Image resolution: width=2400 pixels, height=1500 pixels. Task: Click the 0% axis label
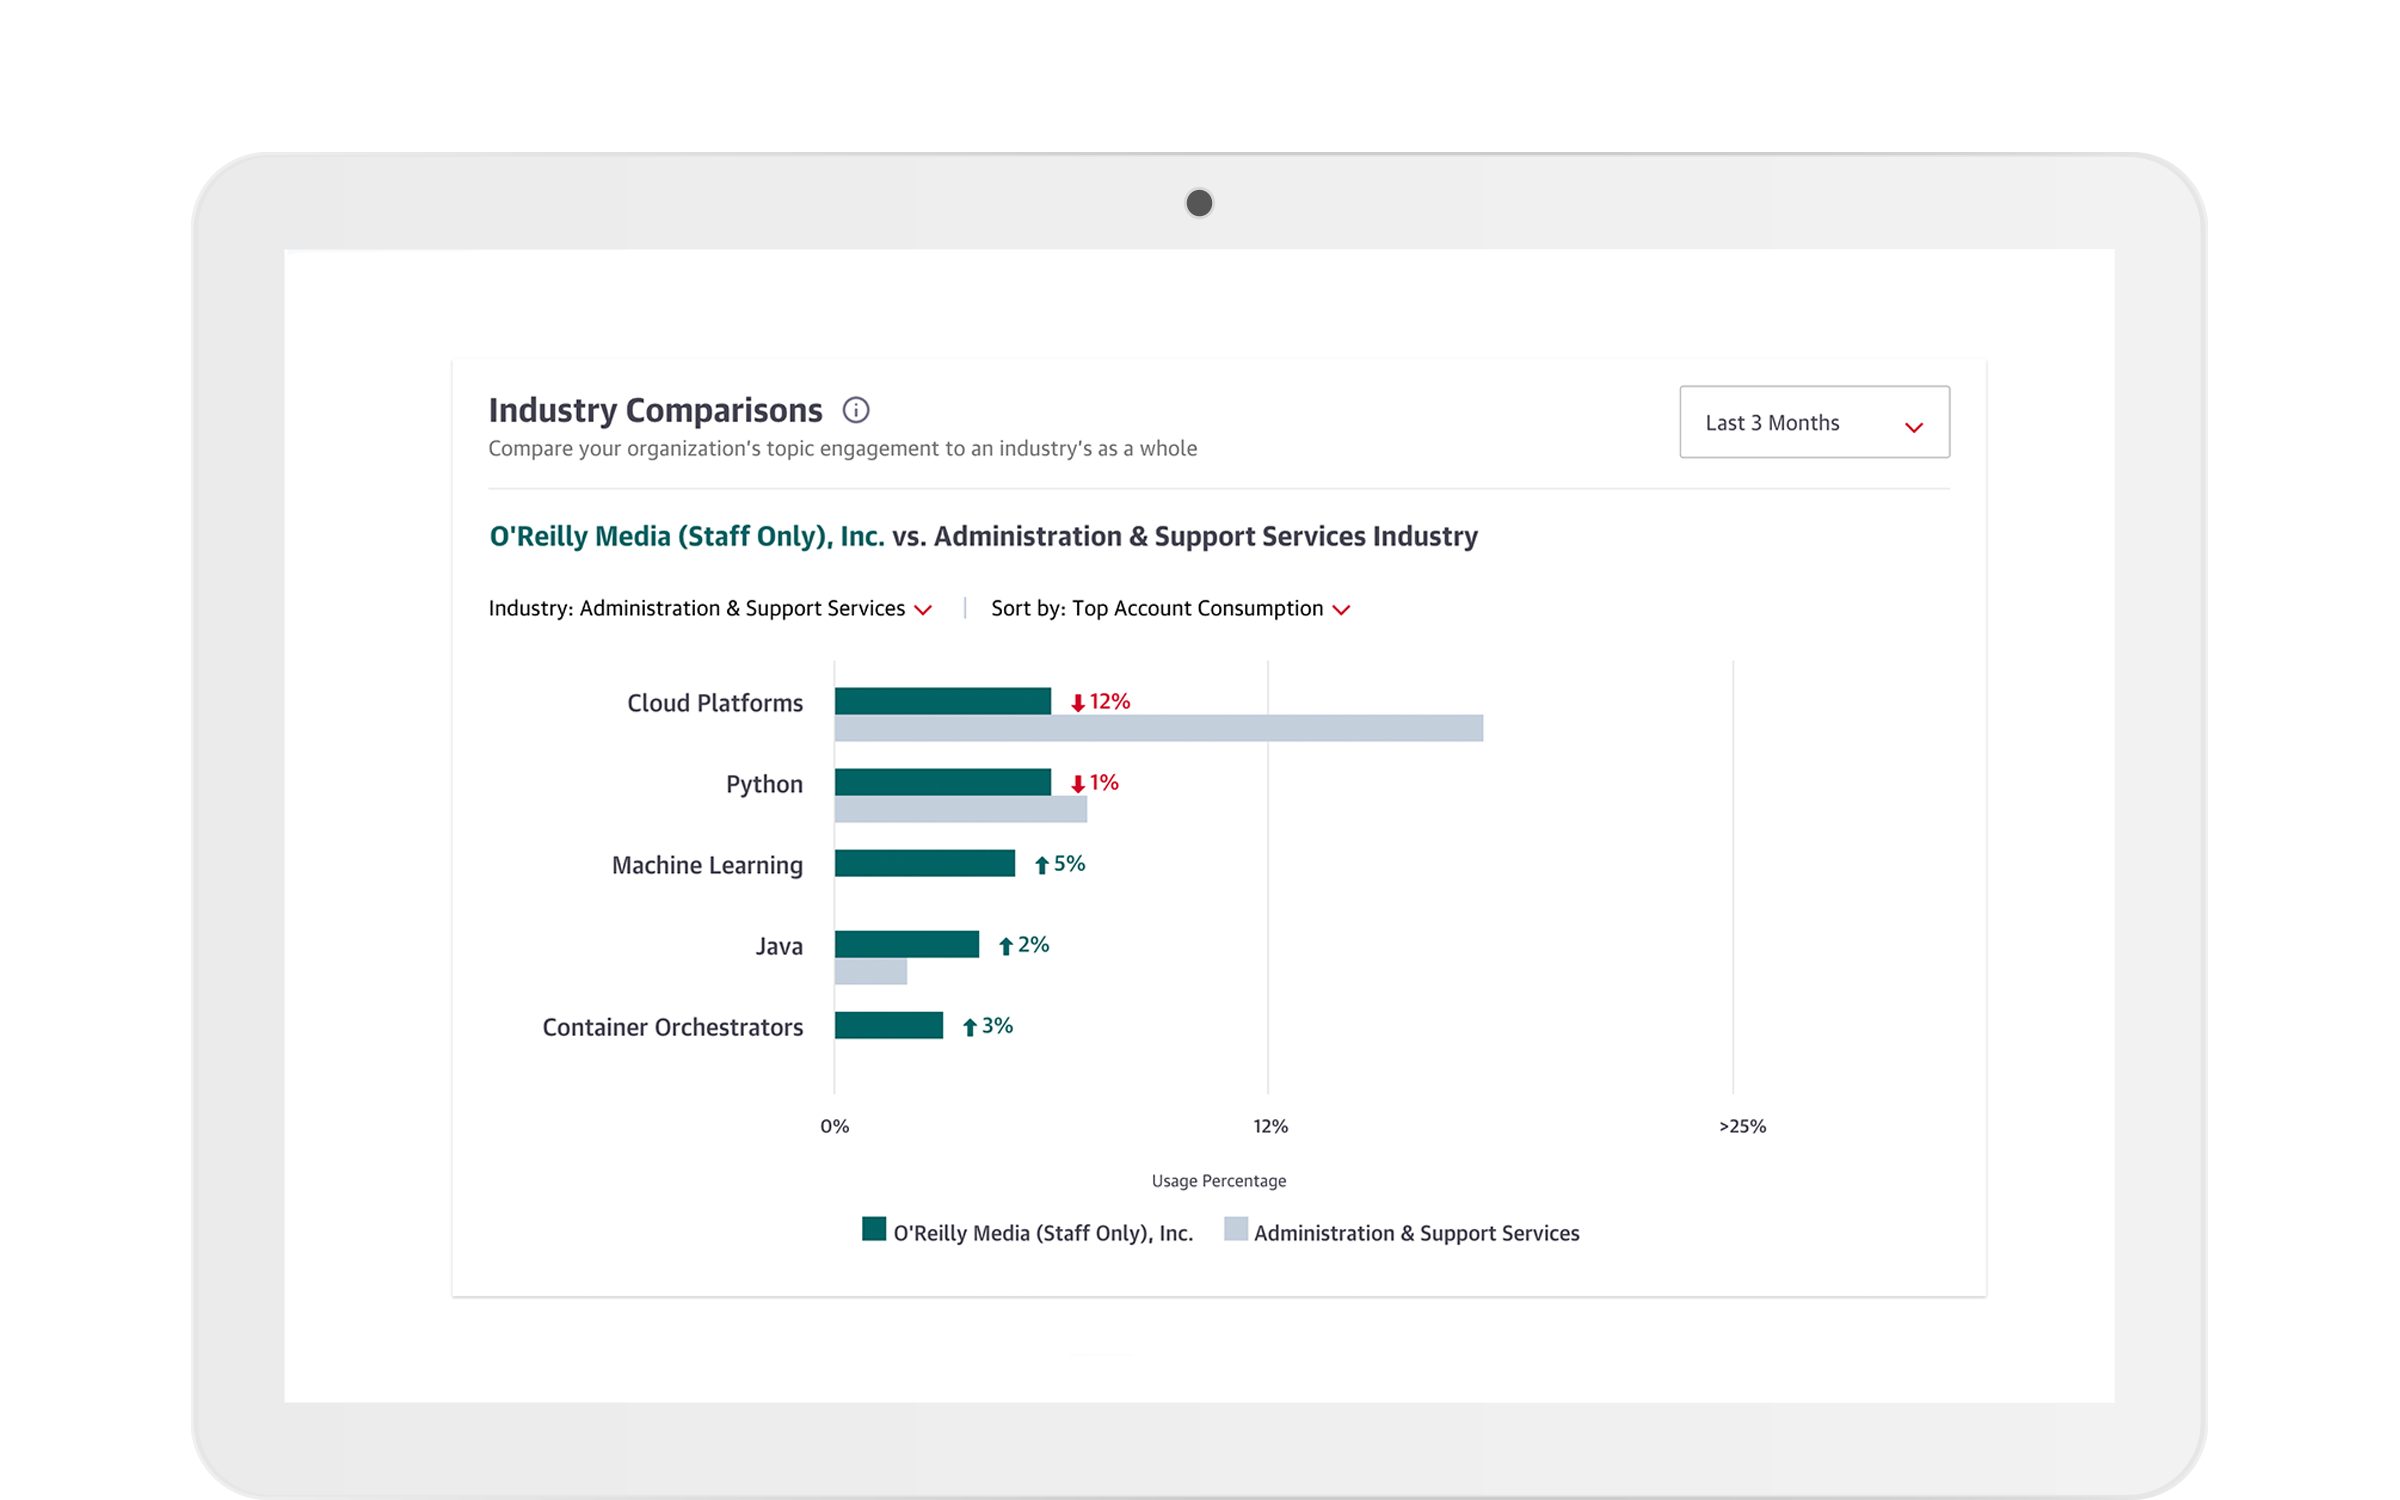834,1126
